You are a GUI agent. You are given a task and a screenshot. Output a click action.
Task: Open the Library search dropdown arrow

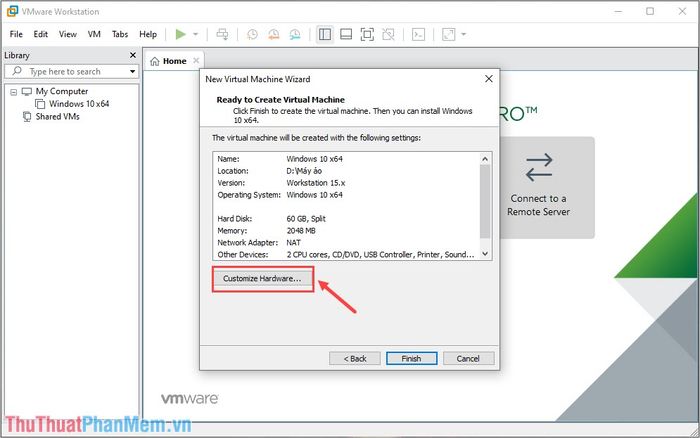coord(133,71)
